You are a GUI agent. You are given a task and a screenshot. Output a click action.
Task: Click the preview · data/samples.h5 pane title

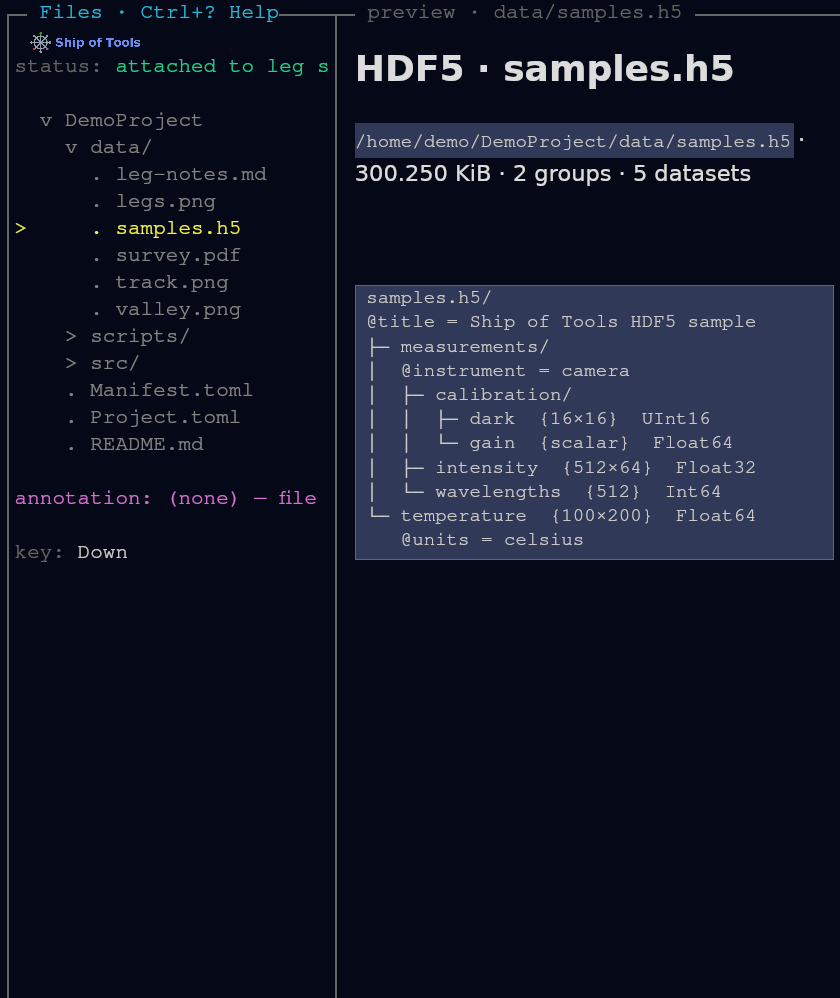click(524, 13)
